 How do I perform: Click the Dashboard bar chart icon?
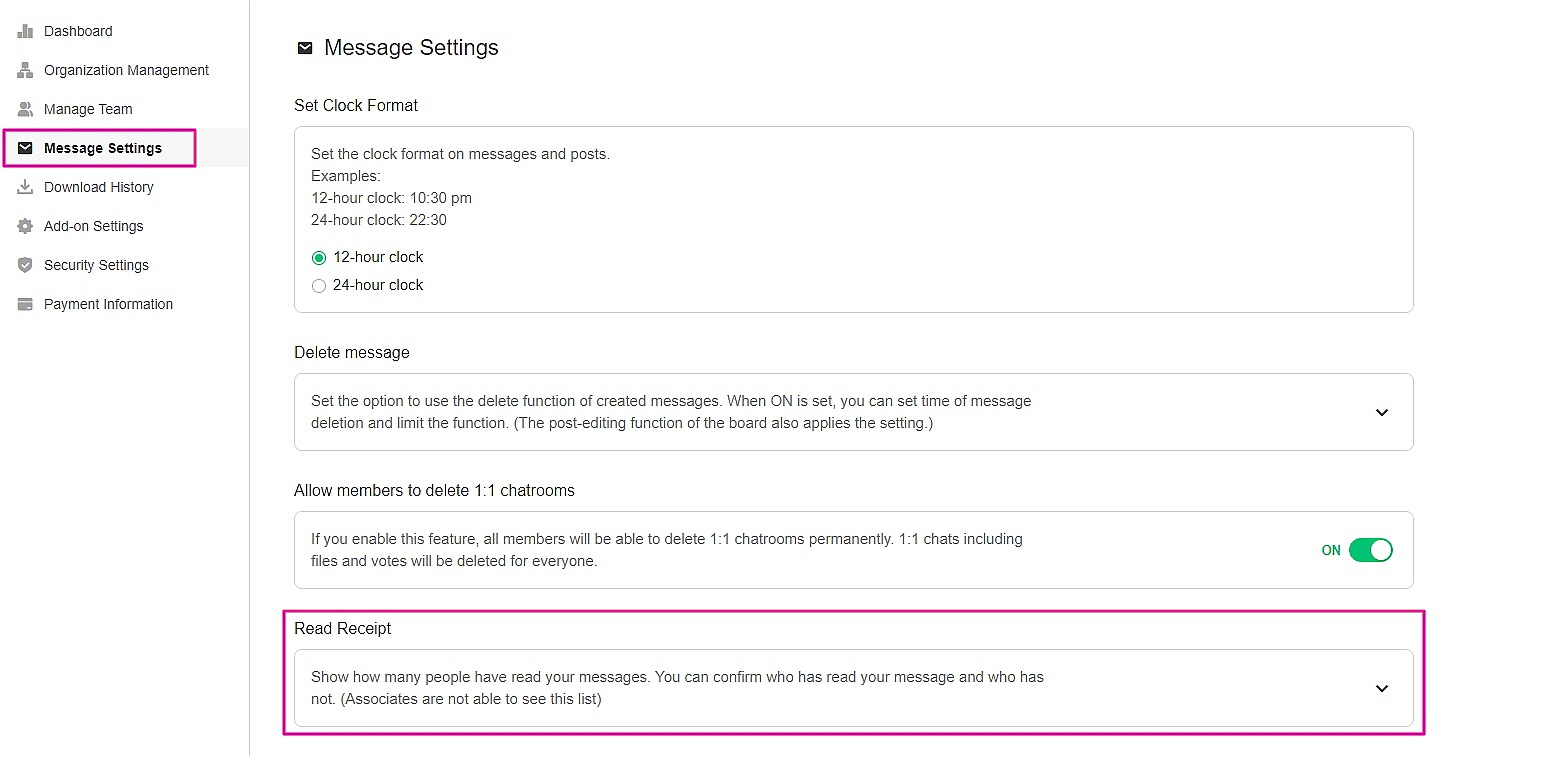[25, 31]
